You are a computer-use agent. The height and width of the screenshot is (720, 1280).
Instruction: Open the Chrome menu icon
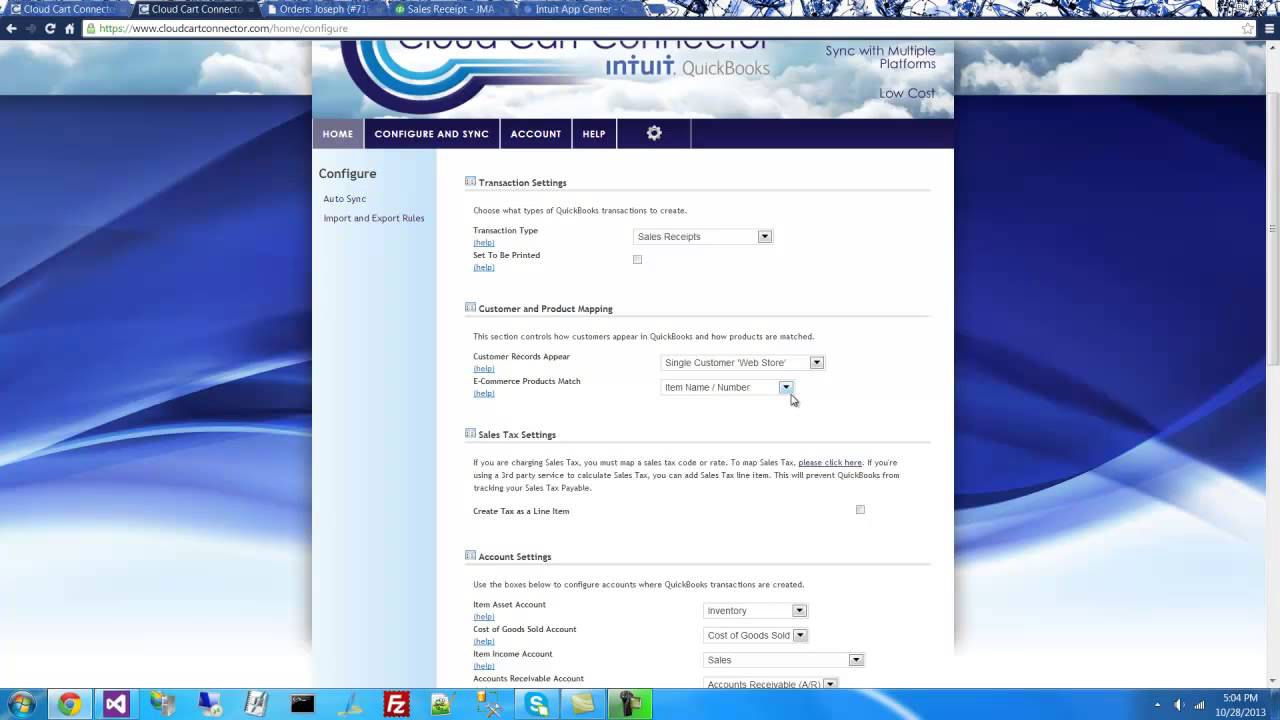click(1267, 28)
